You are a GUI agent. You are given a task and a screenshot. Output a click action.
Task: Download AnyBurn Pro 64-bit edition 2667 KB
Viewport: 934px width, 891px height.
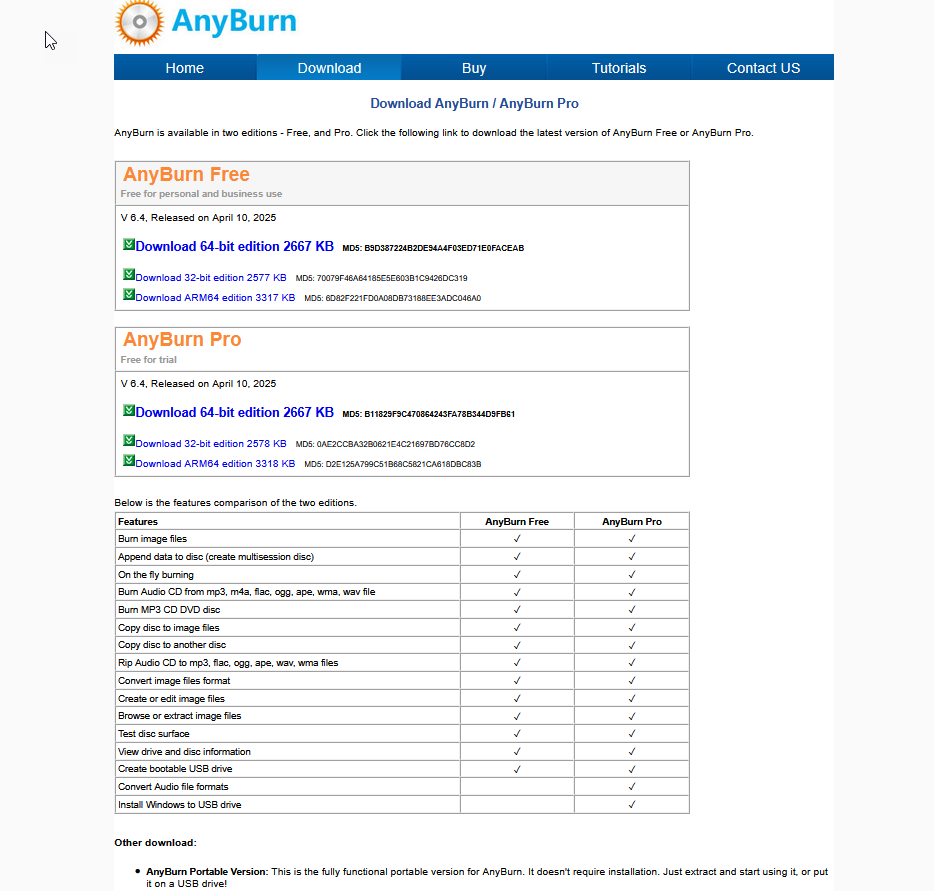coord(235,413)
